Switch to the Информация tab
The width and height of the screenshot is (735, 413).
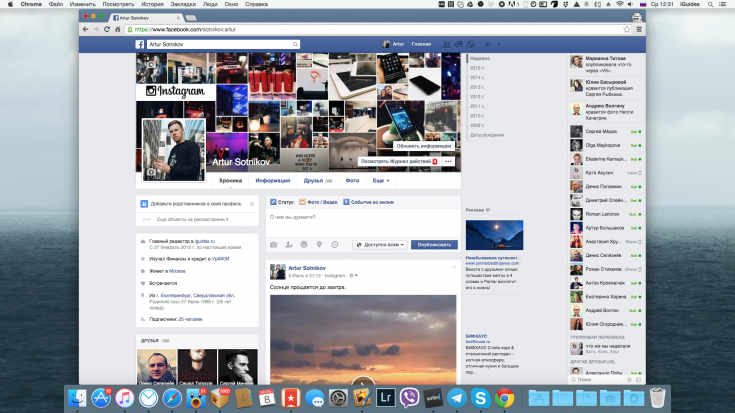[x=272, y=181]
